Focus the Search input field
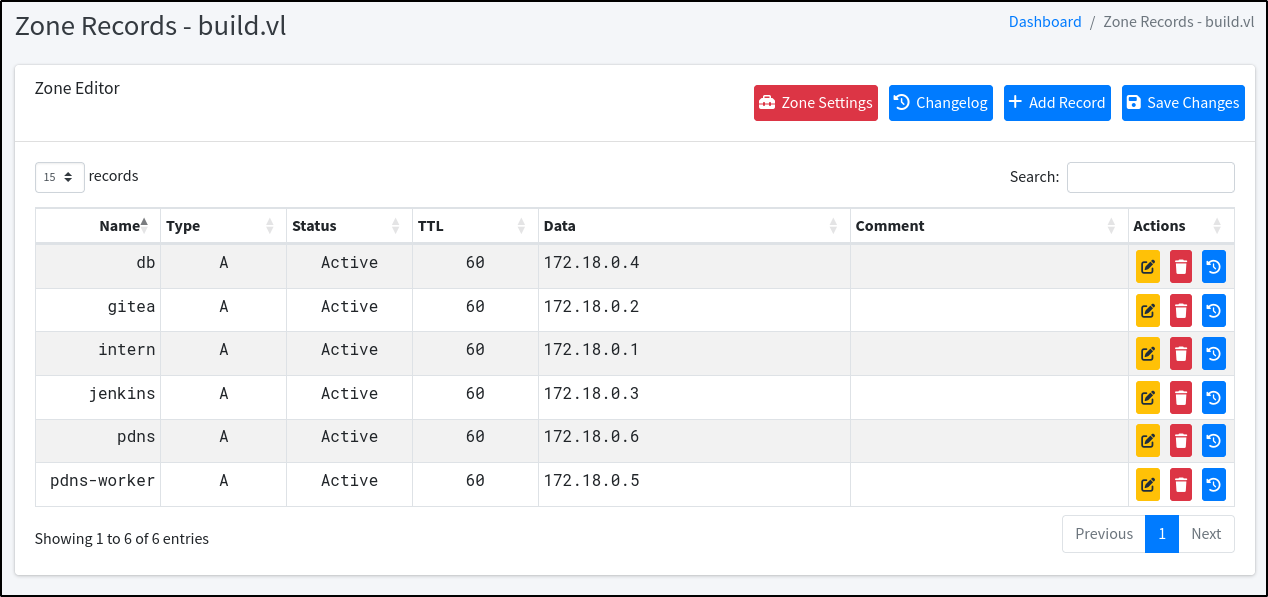 pyautogui.click(x=1150, y=177)
